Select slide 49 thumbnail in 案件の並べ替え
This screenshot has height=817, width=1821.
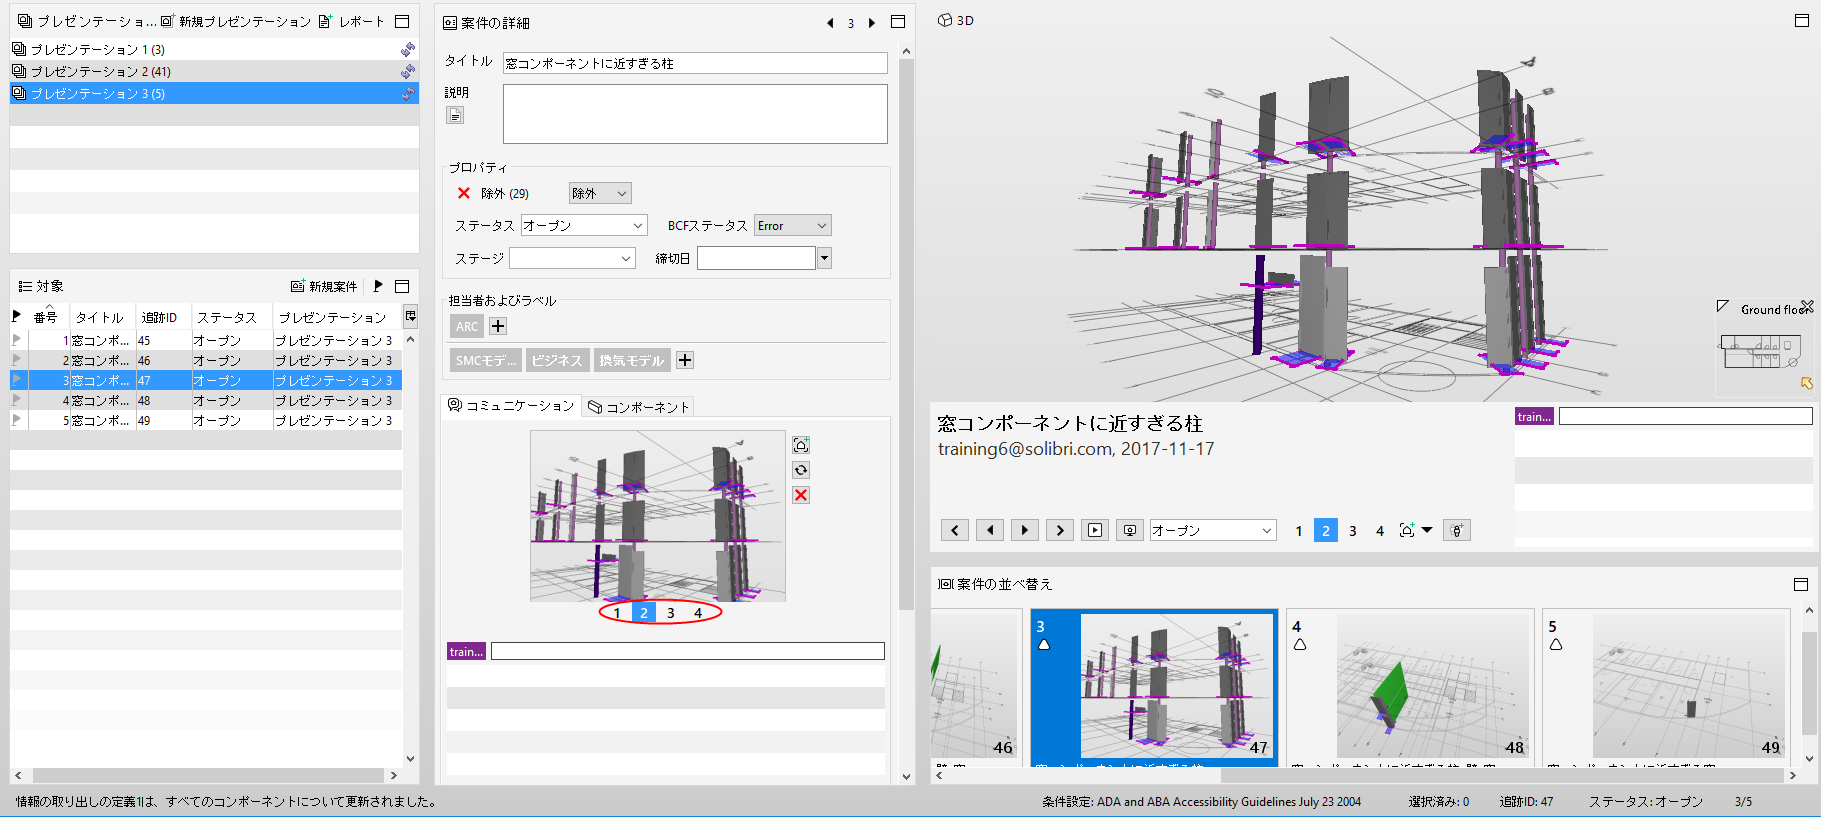tap(1666, 687)
